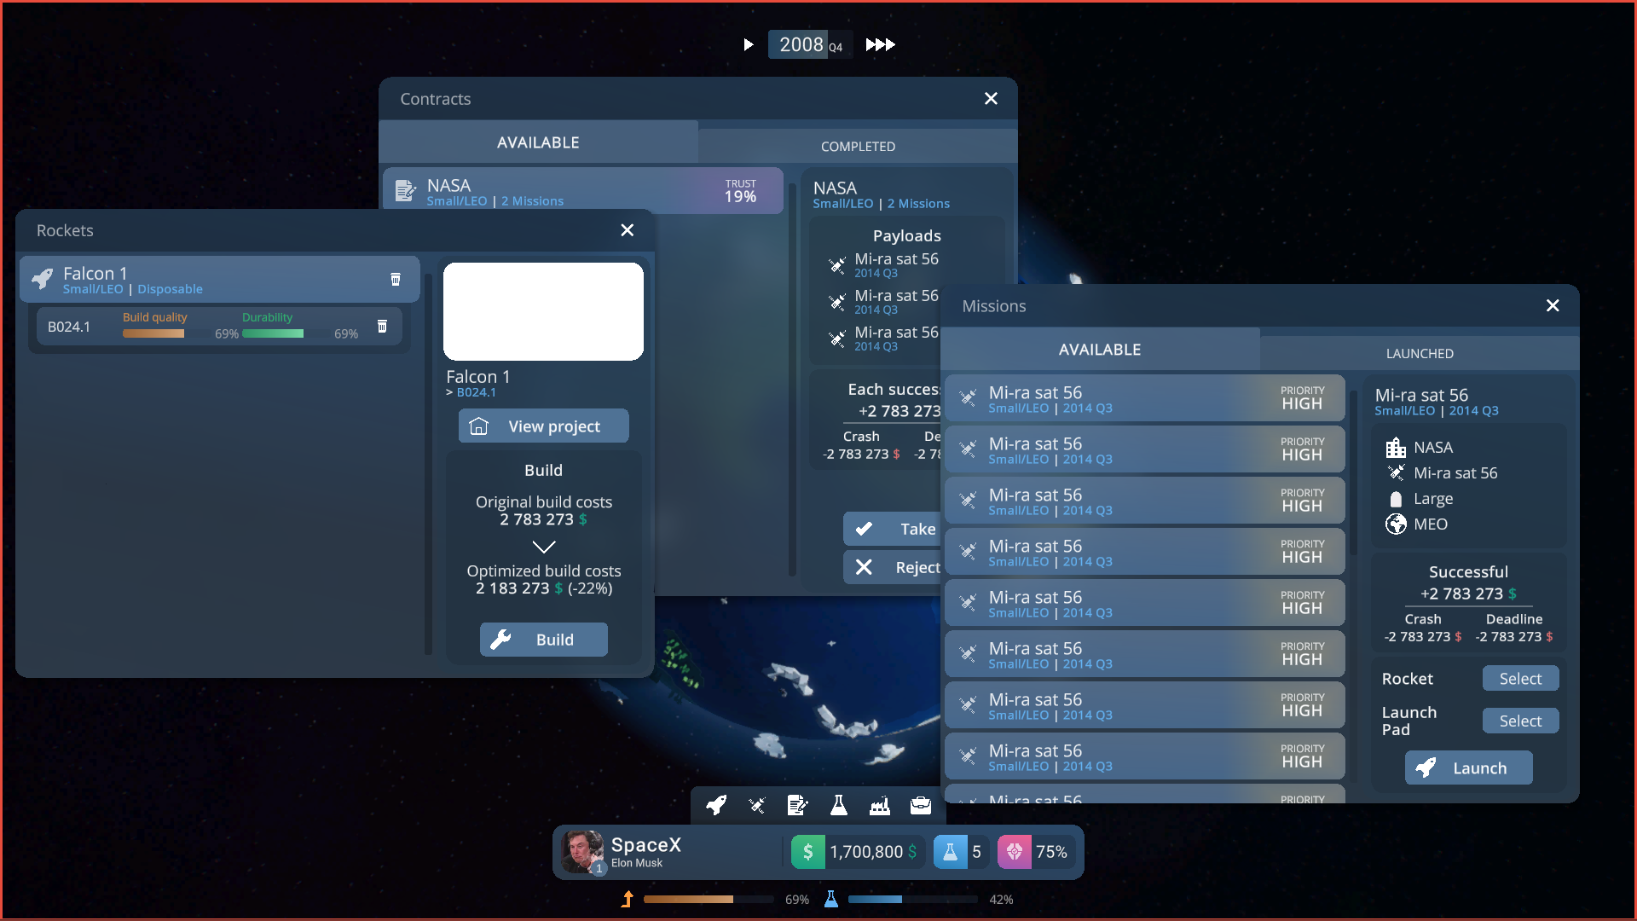Open Contracts via the document-pen toolbar icon

(797, 805)
